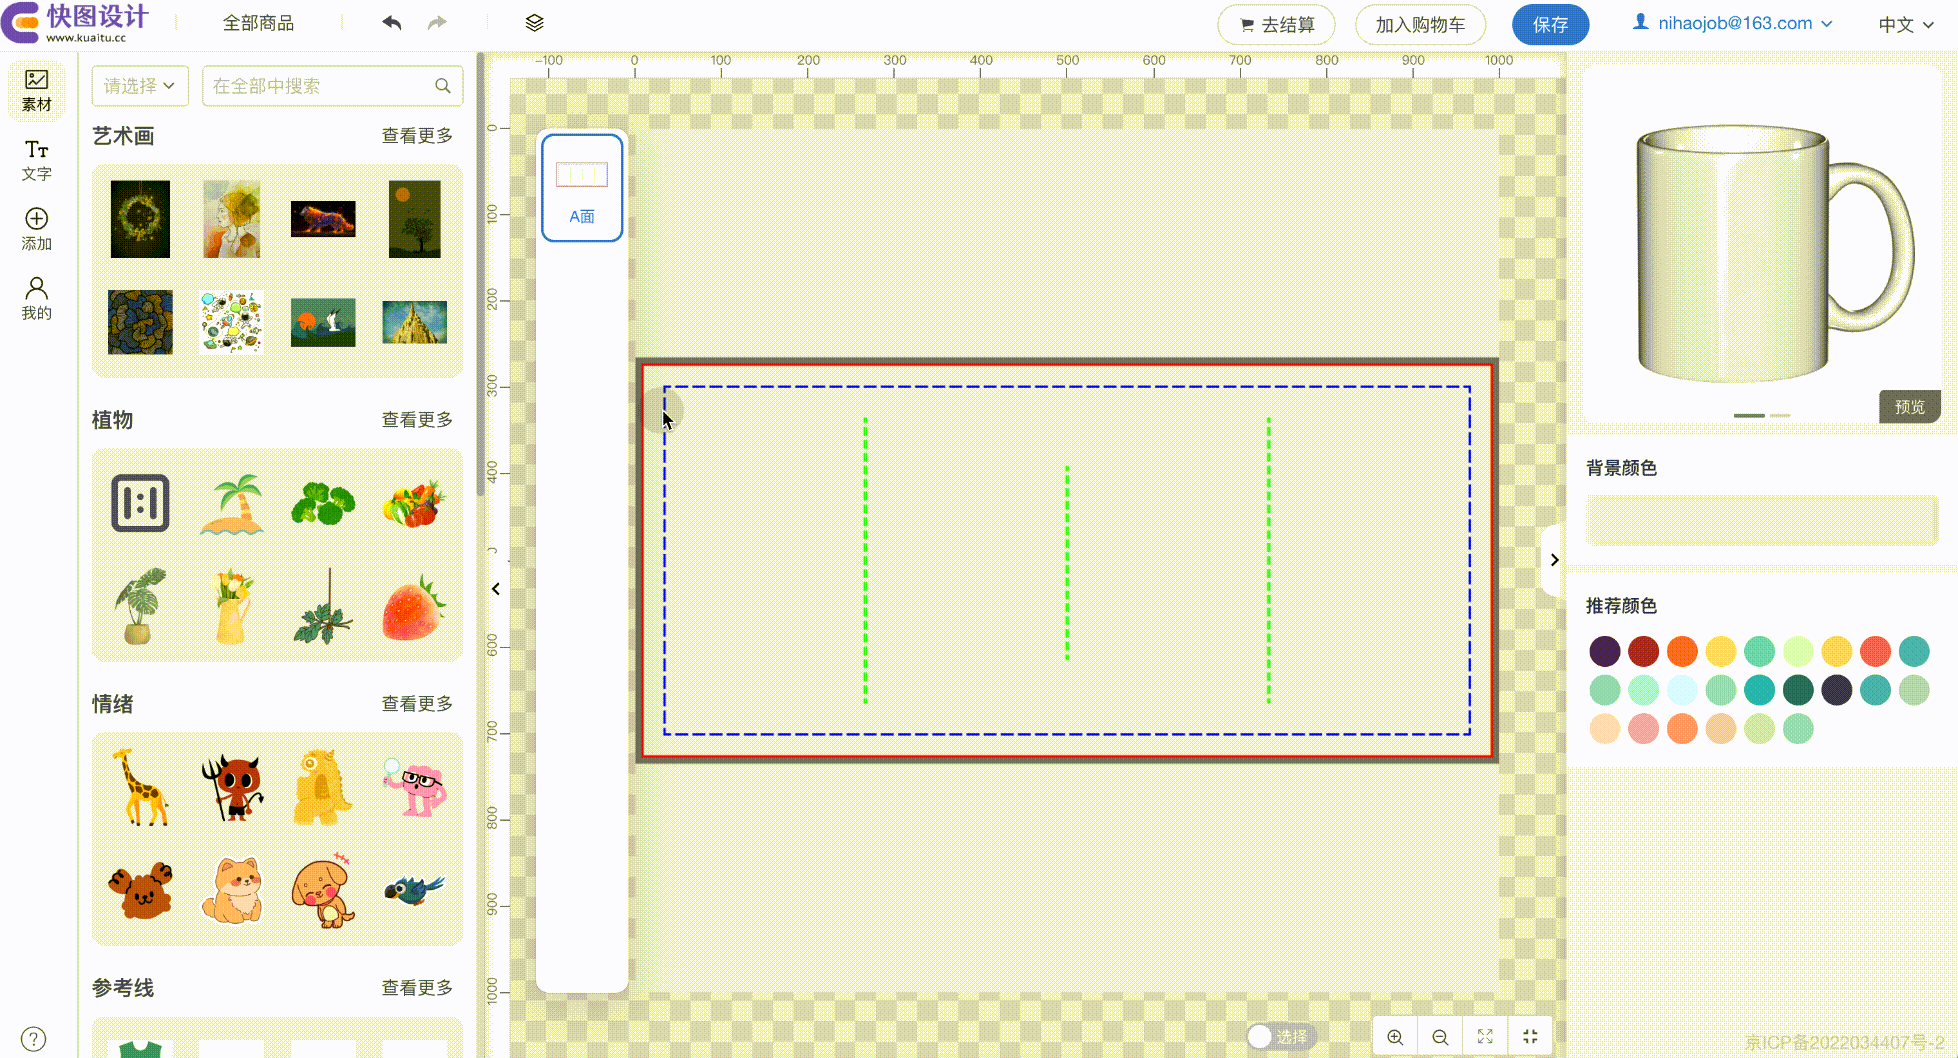Open the 中文 language dropdown
The width and height of the screenshot is (1958, 1058).
[x=1906, y=24]
